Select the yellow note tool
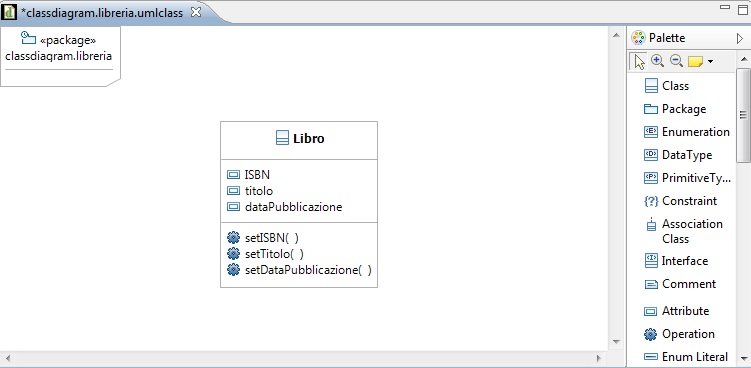 pyautogui.click(x=695, y=61)
